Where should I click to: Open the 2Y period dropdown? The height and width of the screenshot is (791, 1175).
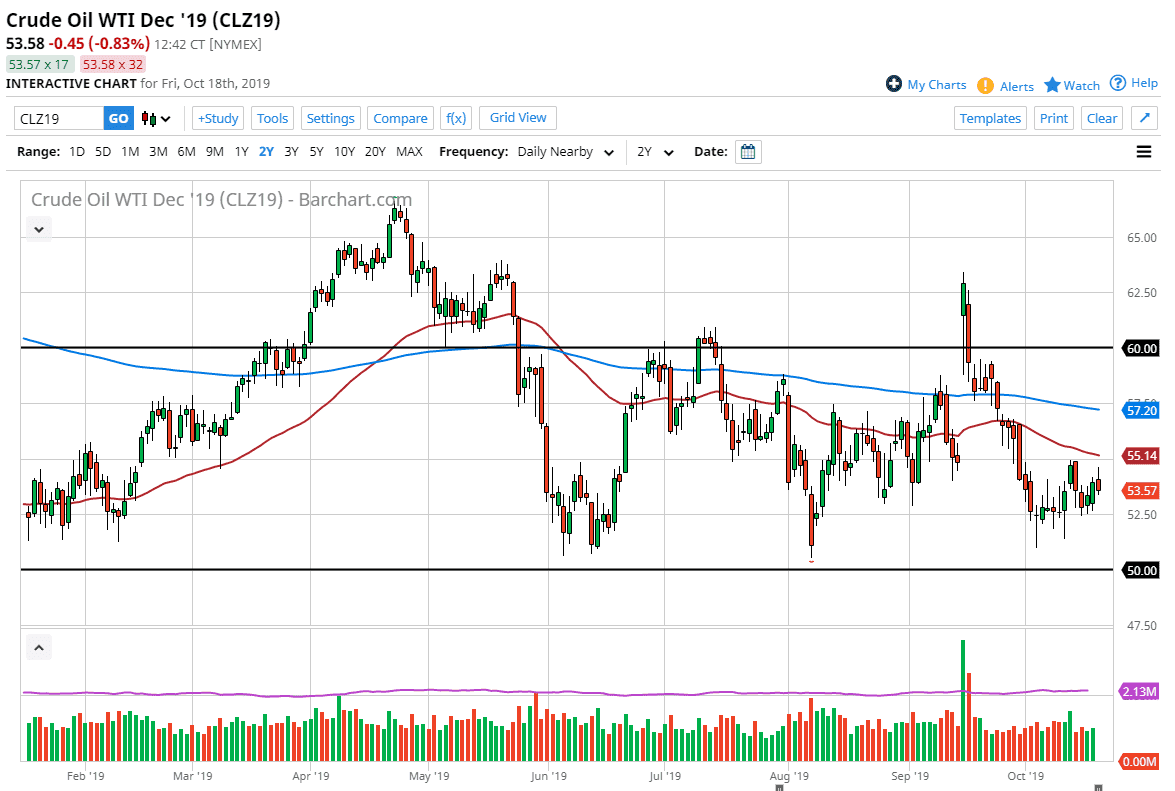tap(655, 152)
